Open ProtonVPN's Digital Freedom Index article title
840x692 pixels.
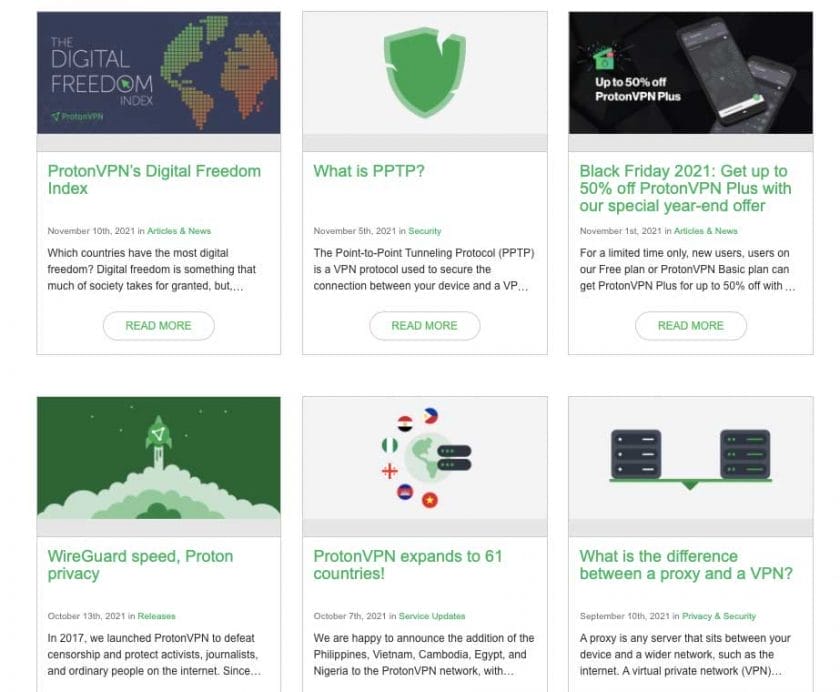tap(154, 179)
